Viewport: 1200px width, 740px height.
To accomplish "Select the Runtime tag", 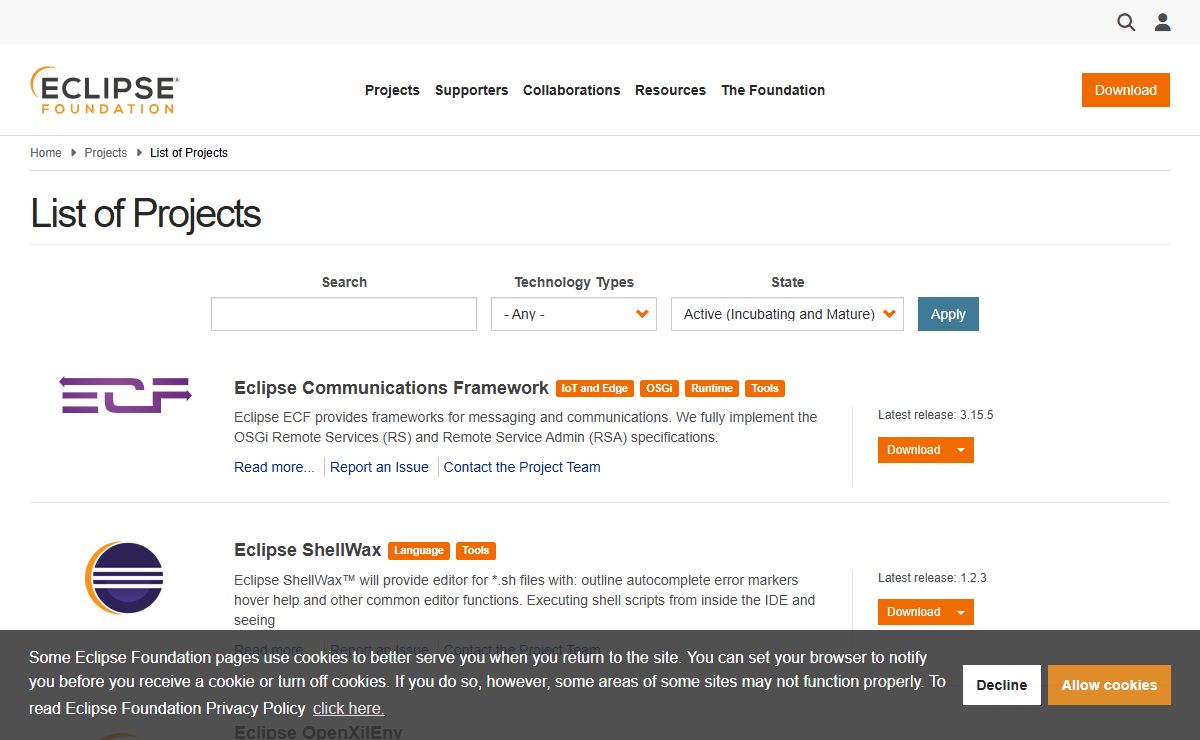I will point(712,388).
